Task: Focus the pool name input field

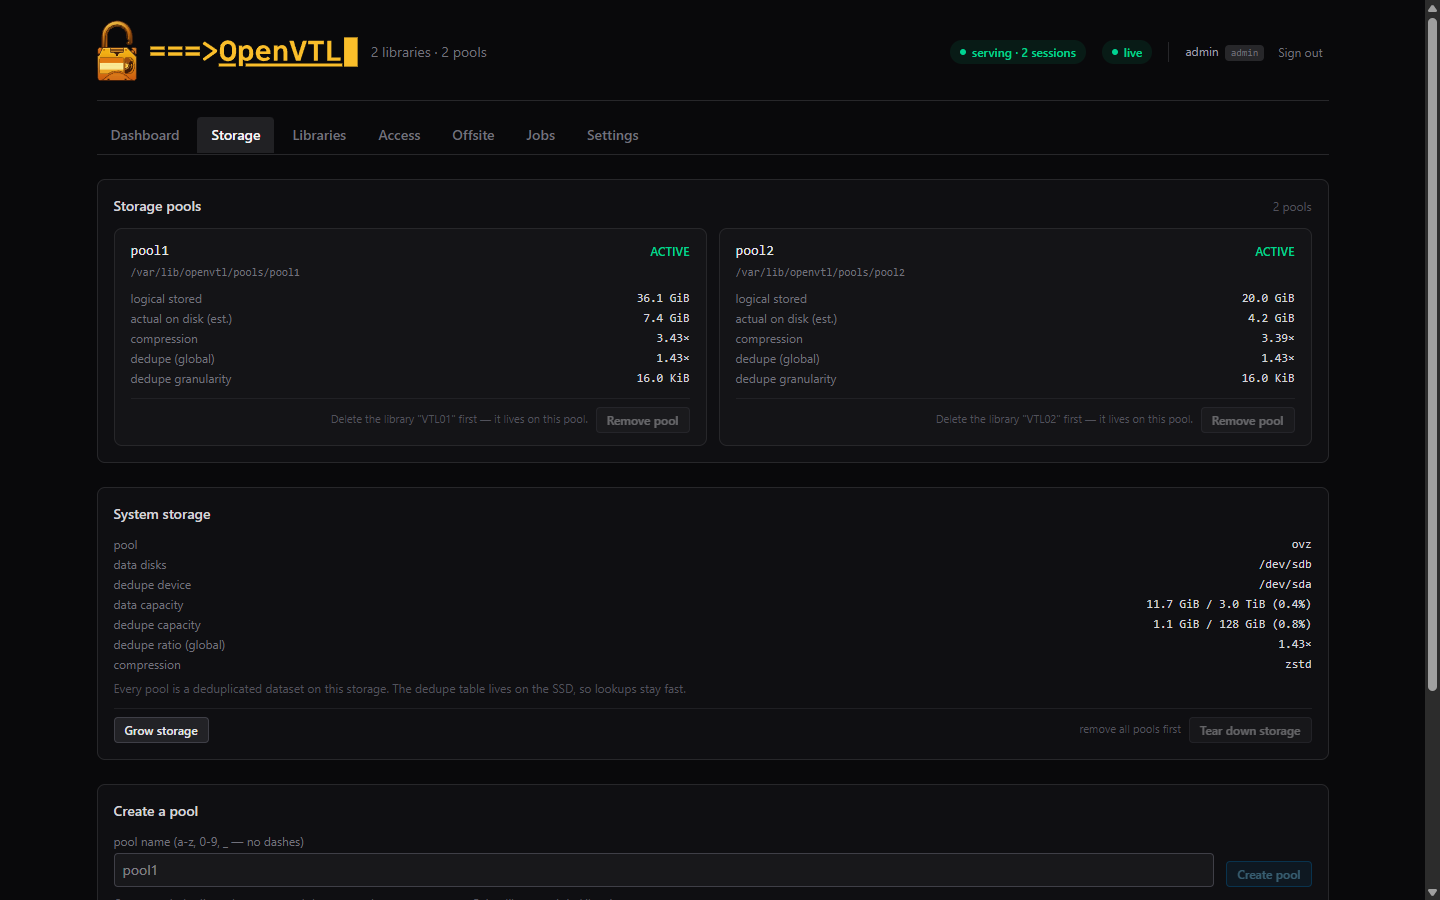Action: pyautogui.click(x=664, y=871)
